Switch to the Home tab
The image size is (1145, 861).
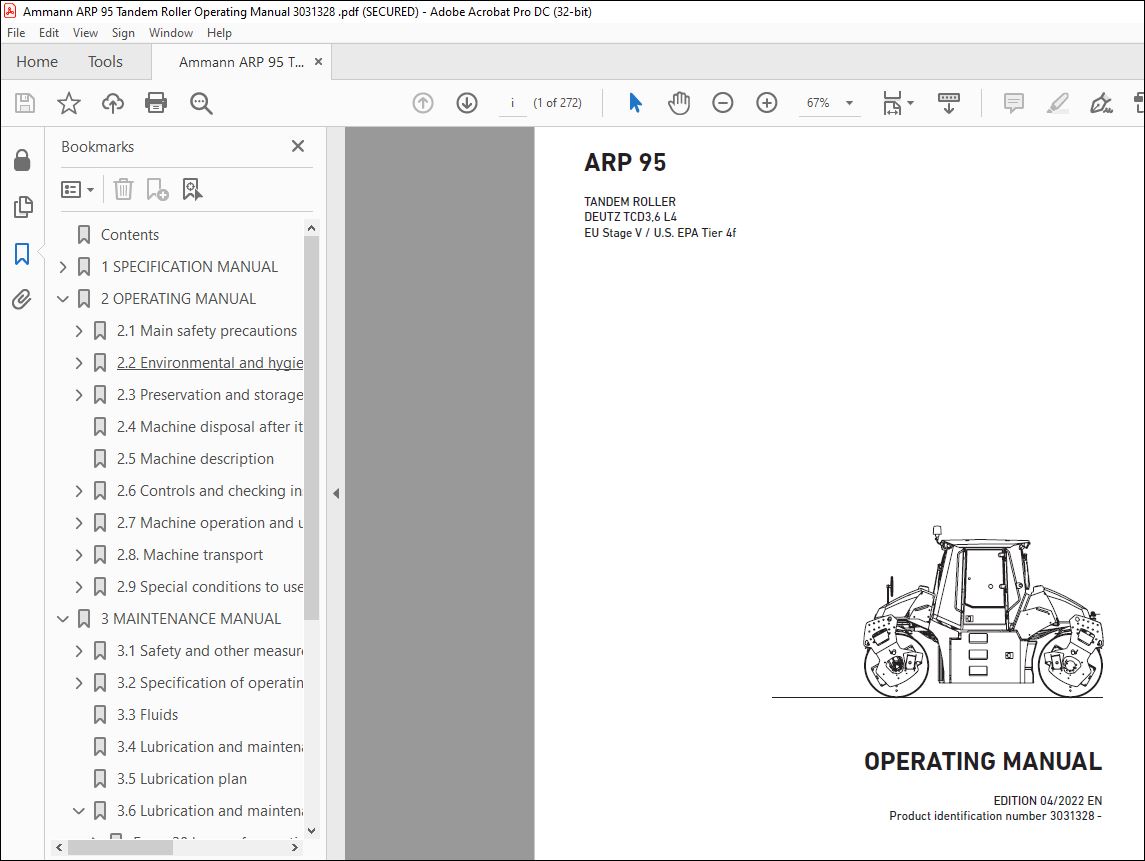click(x=37, y=61)
